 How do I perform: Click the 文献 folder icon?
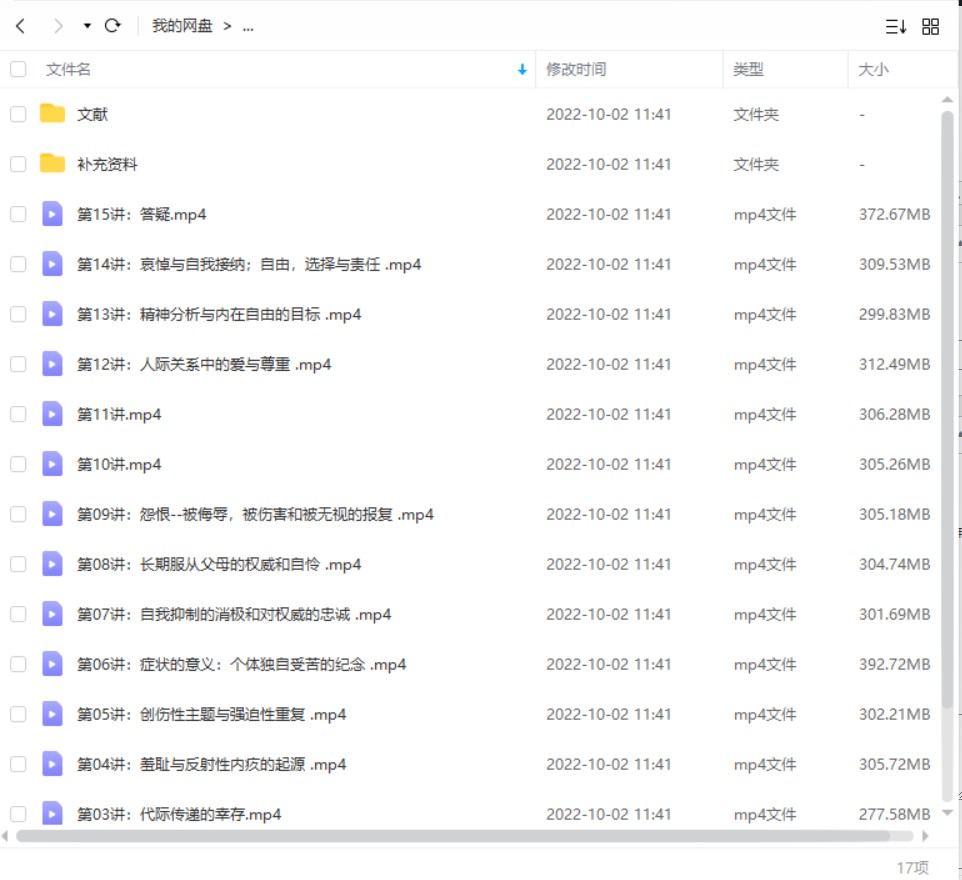[x=52, y=114]
